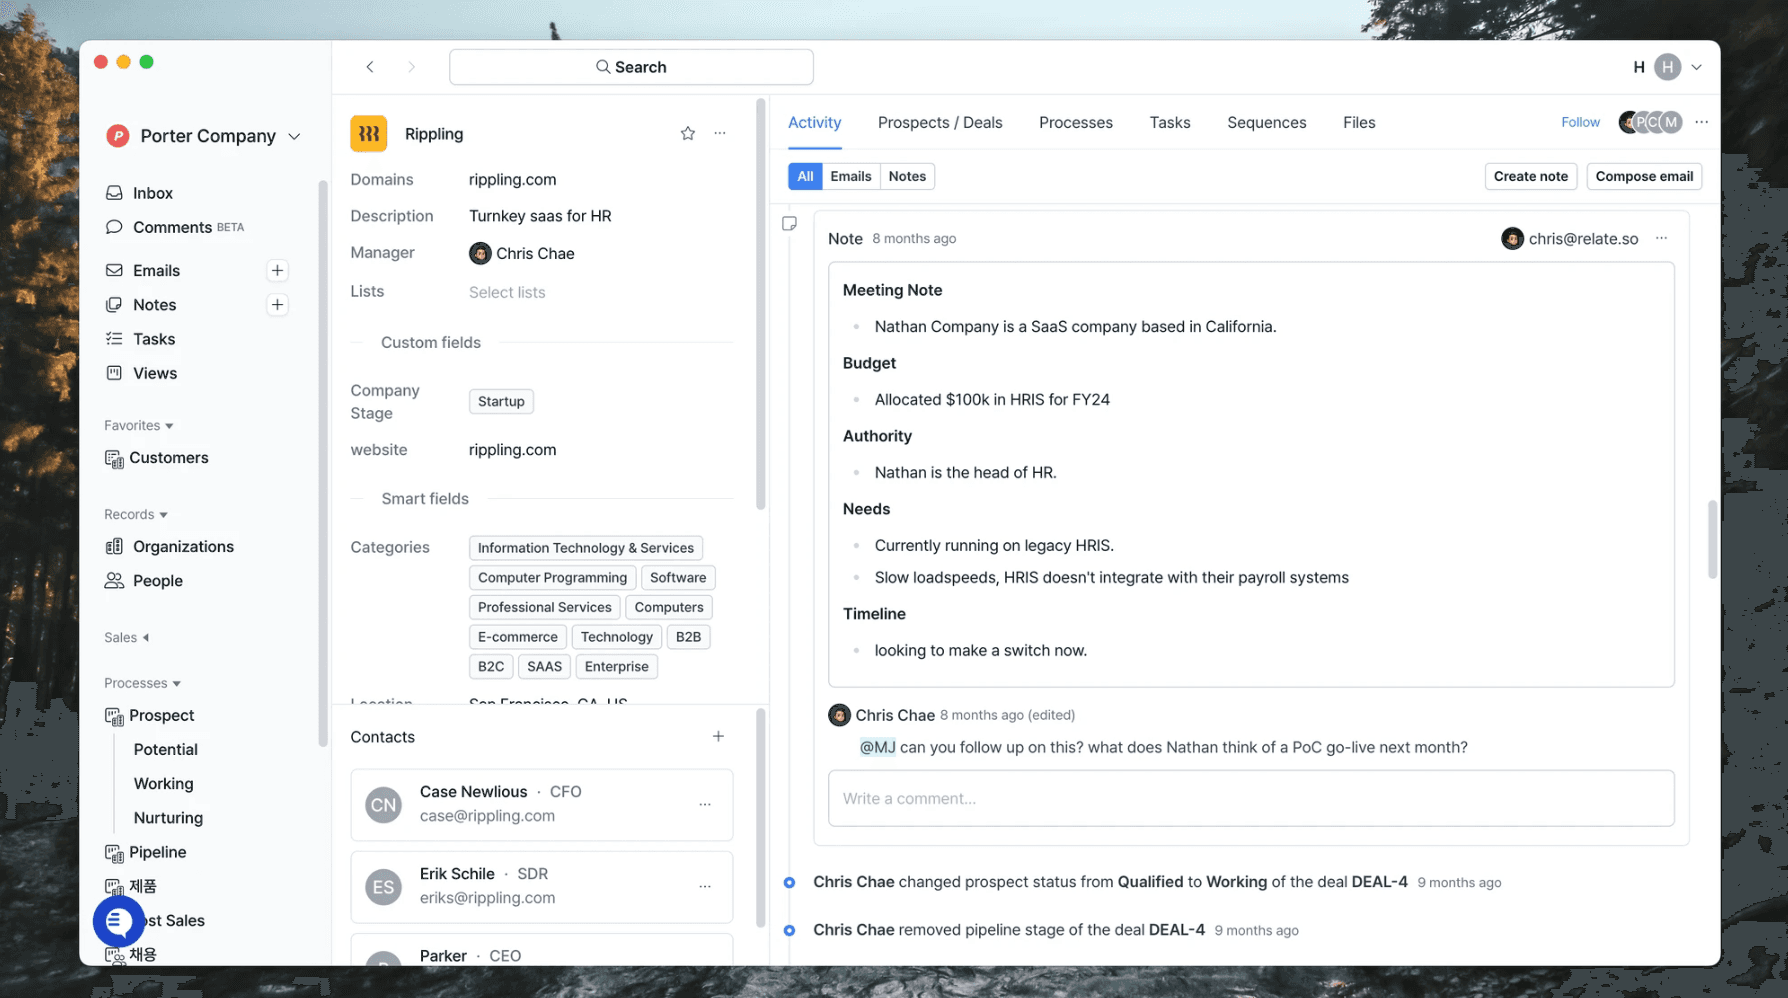Open Emails in the sidebar

tap(156, 270)
